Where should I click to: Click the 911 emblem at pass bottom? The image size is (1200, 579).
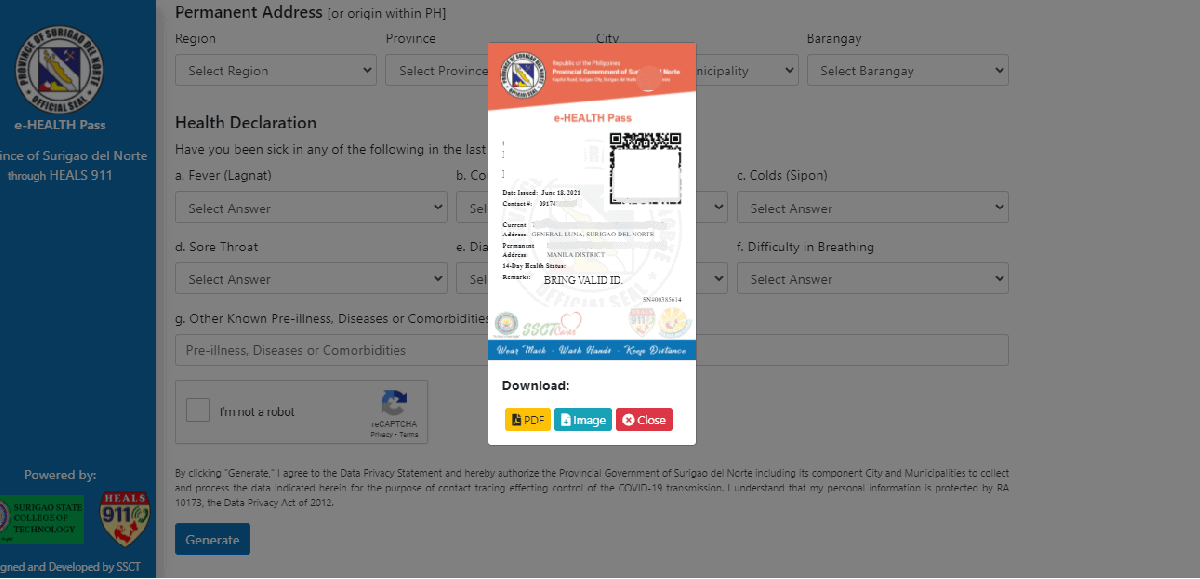tap(641, 322)
